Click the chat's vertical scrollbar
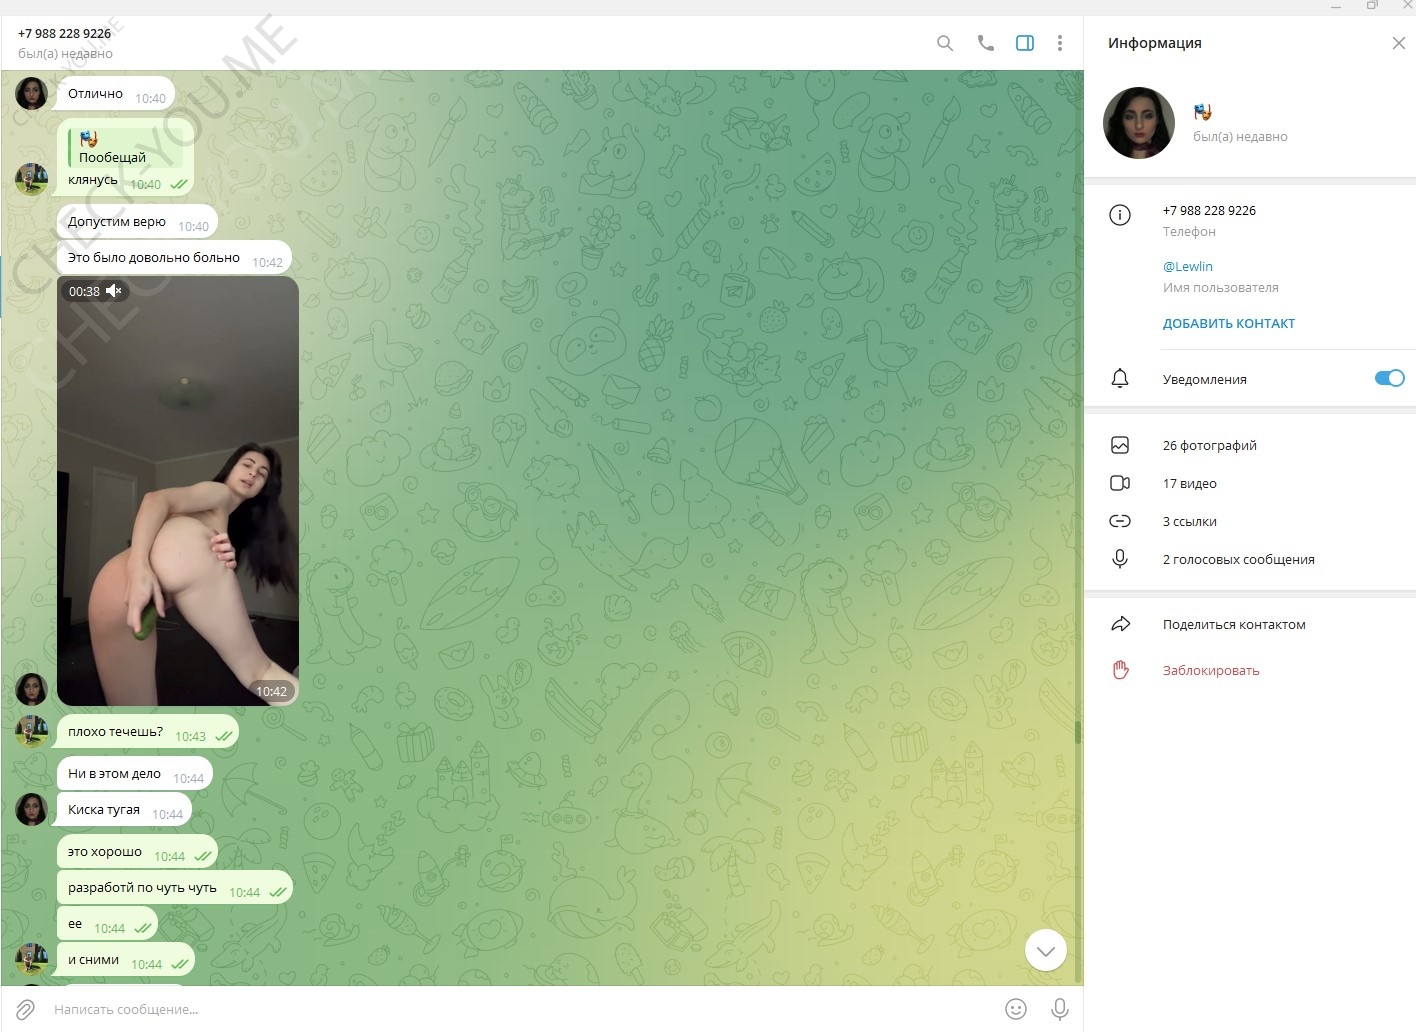The width and height of the screenshot is (1416, 1032). [1078, 732]
